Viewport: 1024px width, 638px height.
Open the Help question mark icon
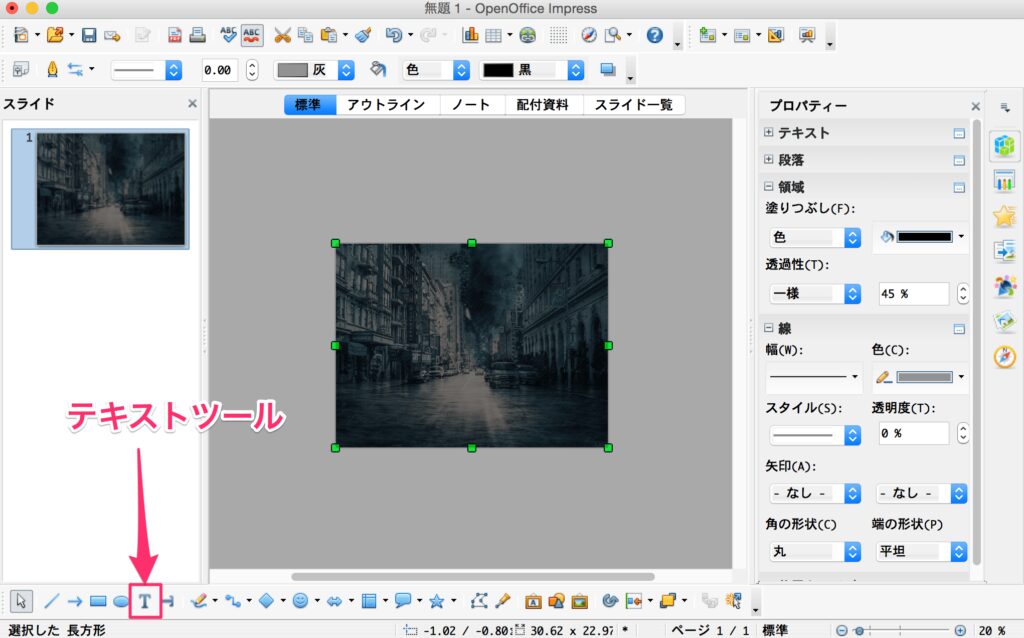pos(655,35)
